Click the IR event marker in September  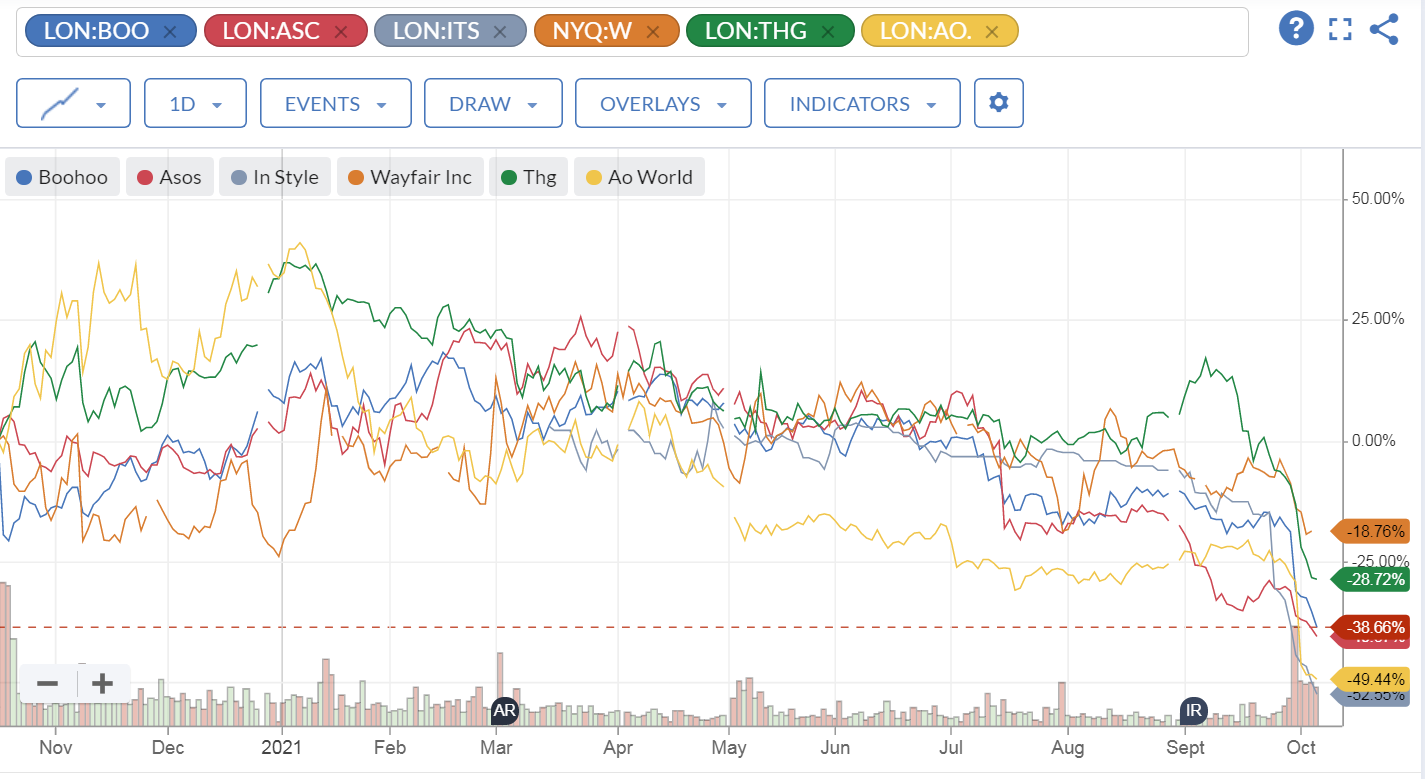tap(1193, 711)
